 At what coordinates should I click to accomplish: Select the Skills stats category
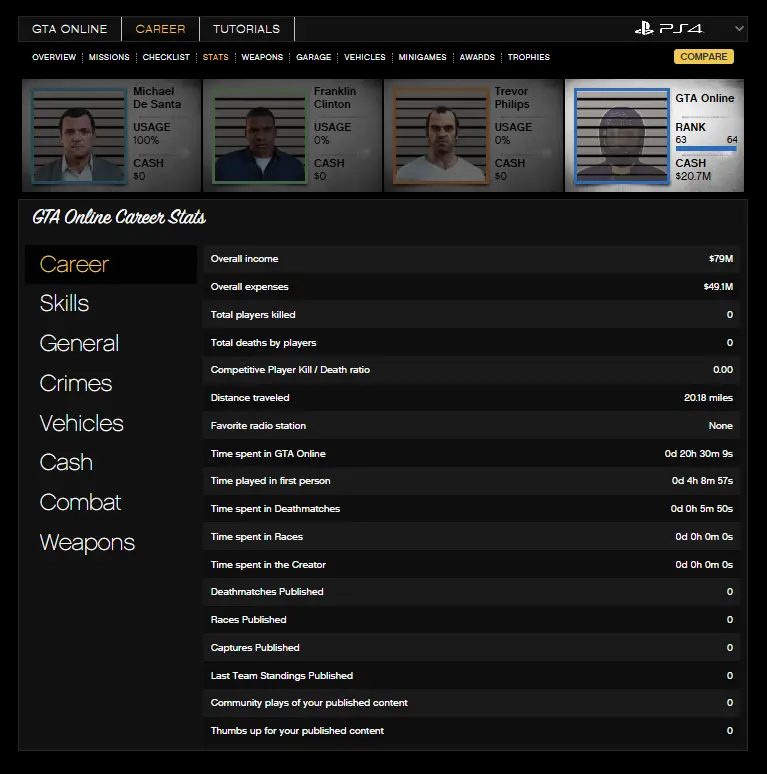(x=65, y=304)
